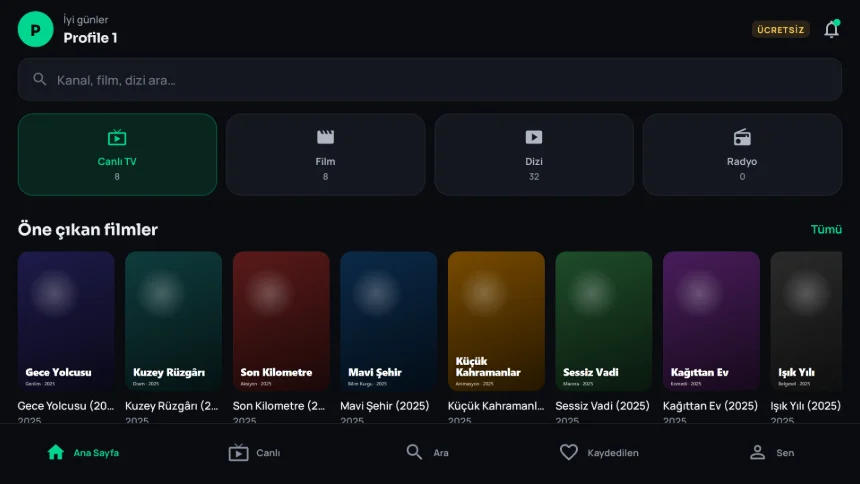
Task: Click the 'Sessiz Vadi (2025)' title text
Action: click(602, 406)
